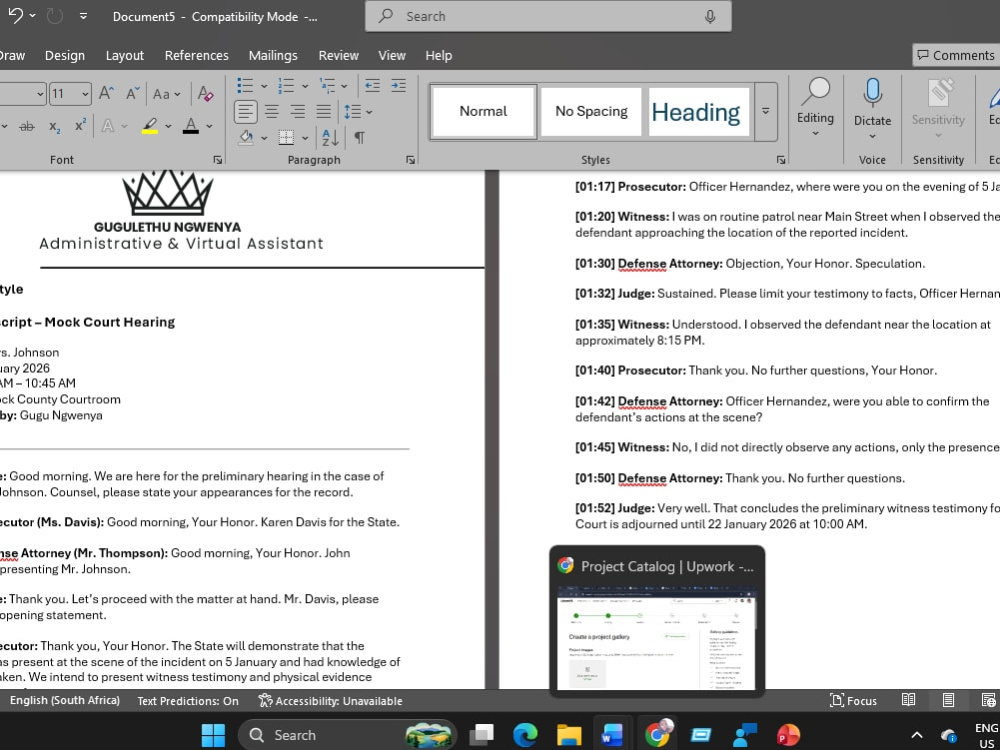Click Decrease Indent icon
The width and height of the screenshot is (1000, 750).
click(372, 85)
